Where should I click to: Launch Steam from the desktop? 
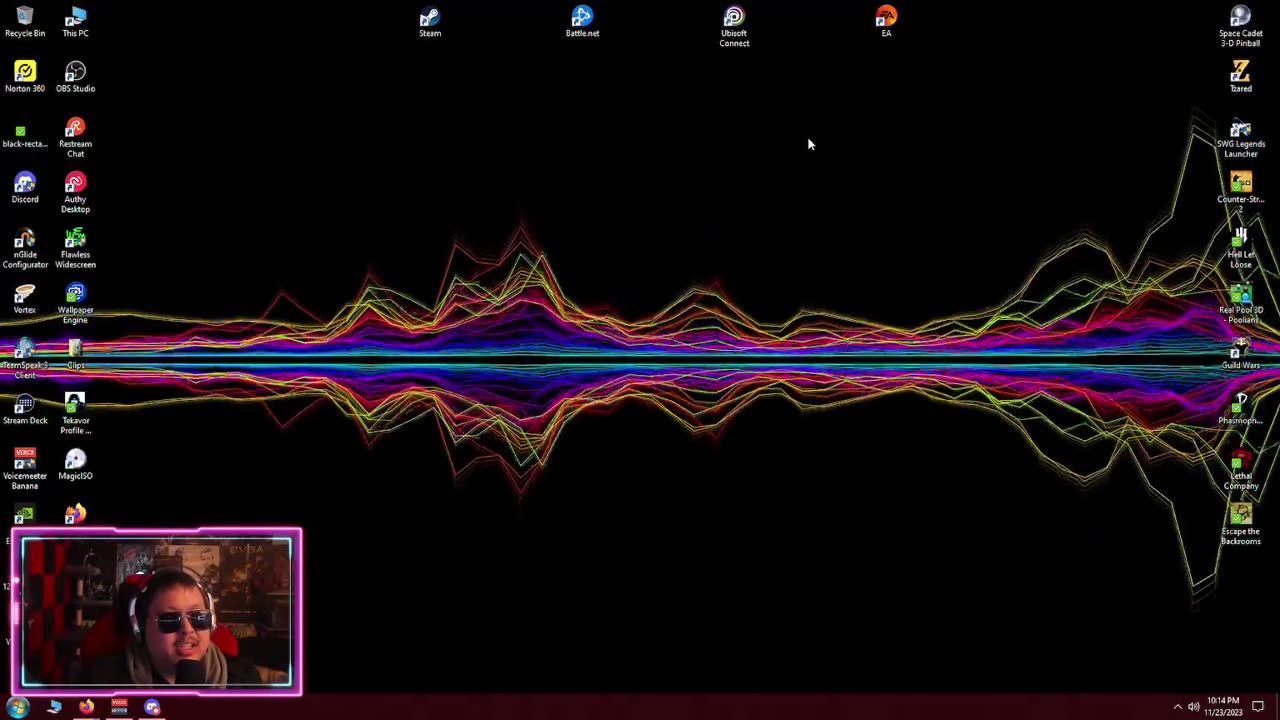point(430,22)
